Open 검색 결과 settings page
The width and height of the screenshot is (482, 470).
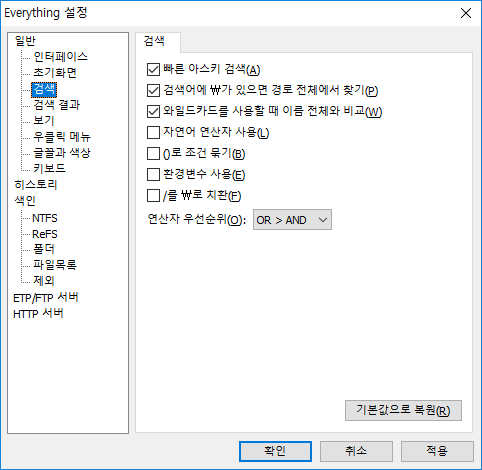(x=56, y=105)
